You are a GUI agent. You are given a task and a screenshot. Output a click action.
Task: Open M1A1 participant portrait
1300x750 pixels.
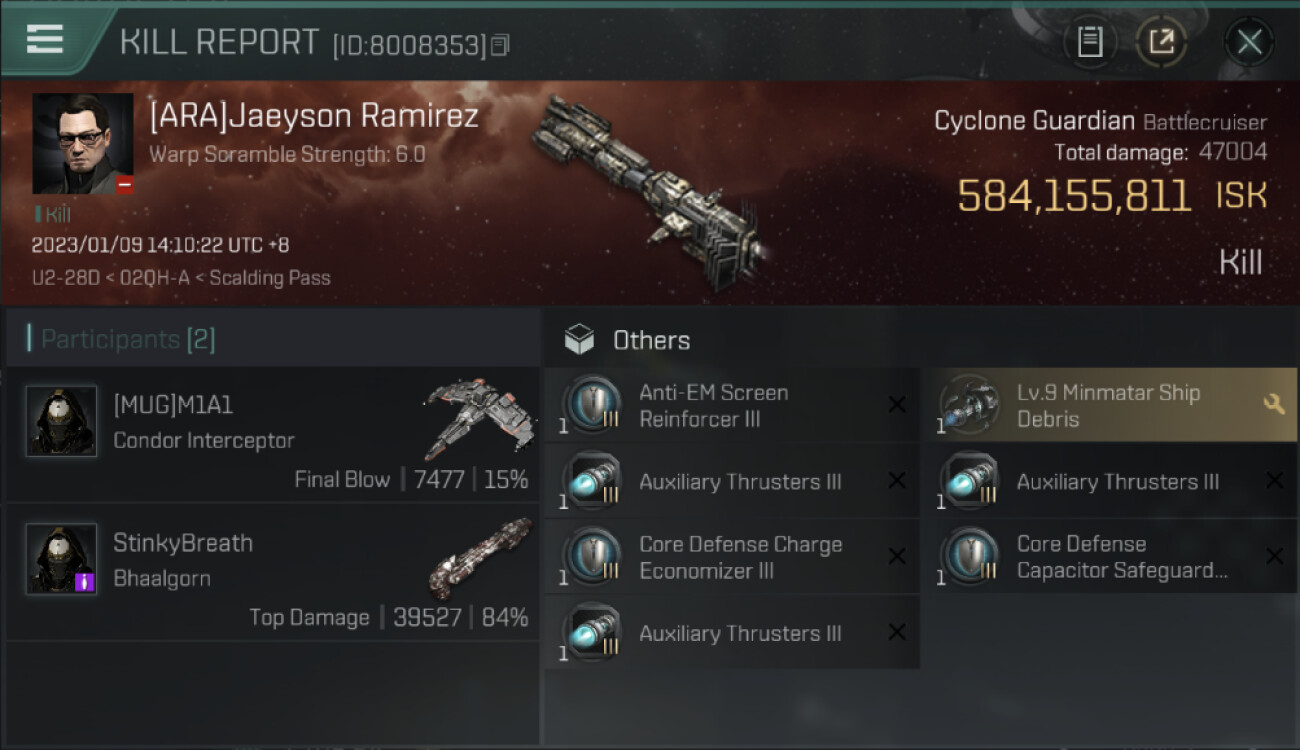click(62, 421)
